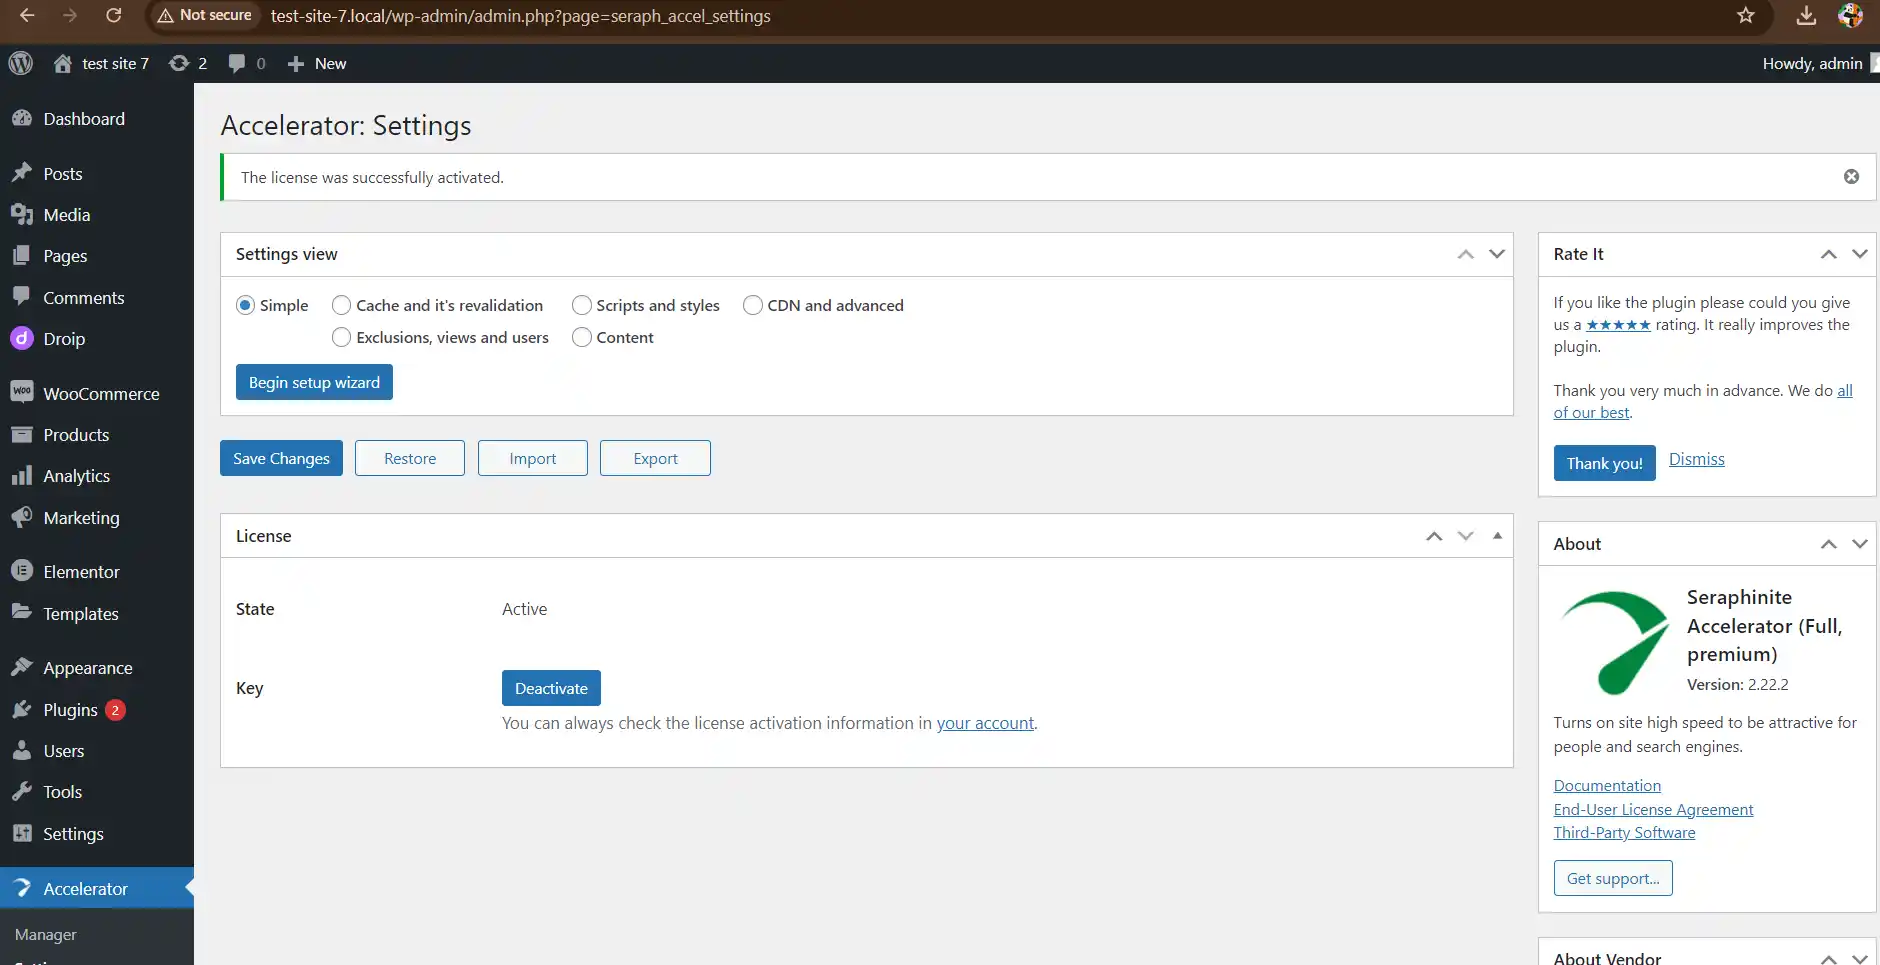Move the About panel up
The height and width of the screenshot is (965, 1880).
(1829, 543)
